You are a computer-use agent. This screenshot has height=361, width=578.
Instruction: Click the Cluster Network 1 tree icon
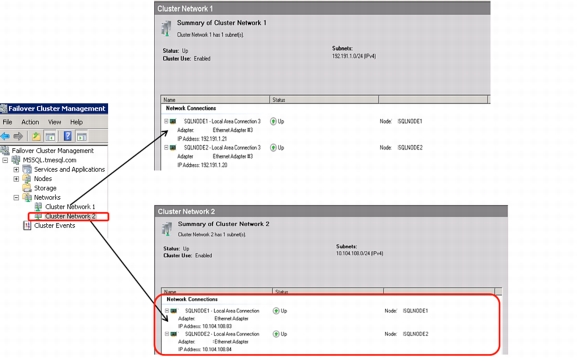(x=38, y=206)
